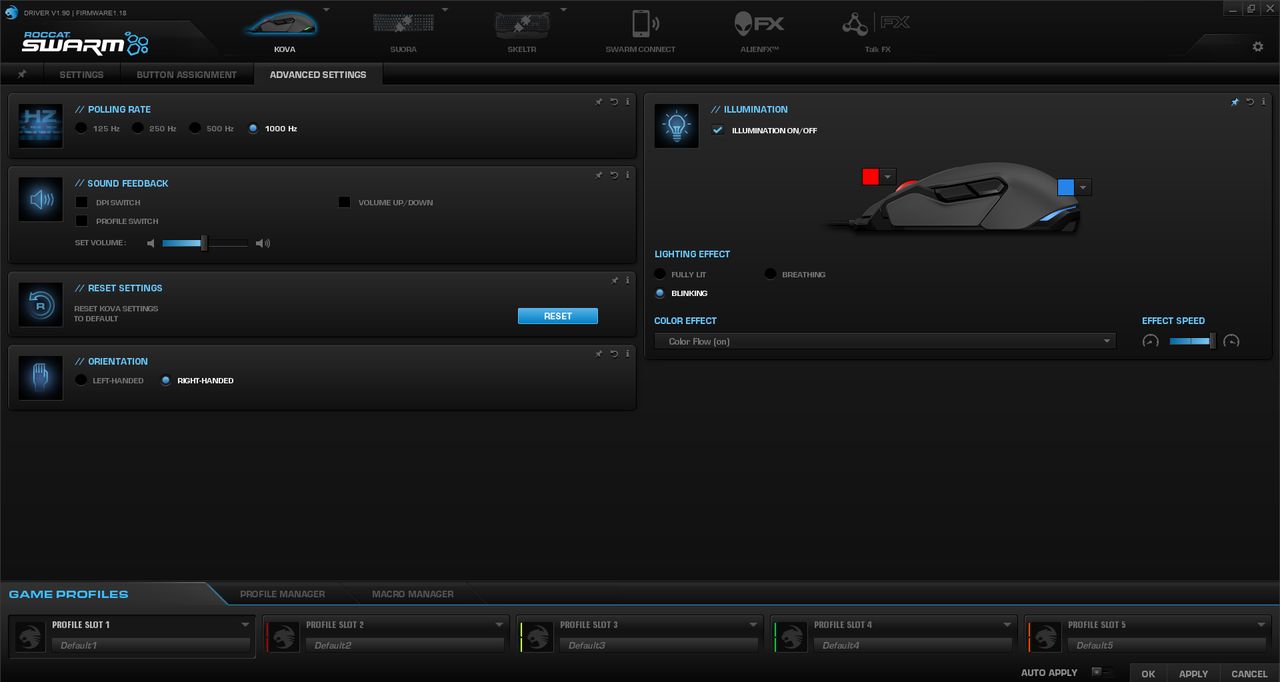
Task: Select 500 Hz polling rate
Action: pos(195,128)
